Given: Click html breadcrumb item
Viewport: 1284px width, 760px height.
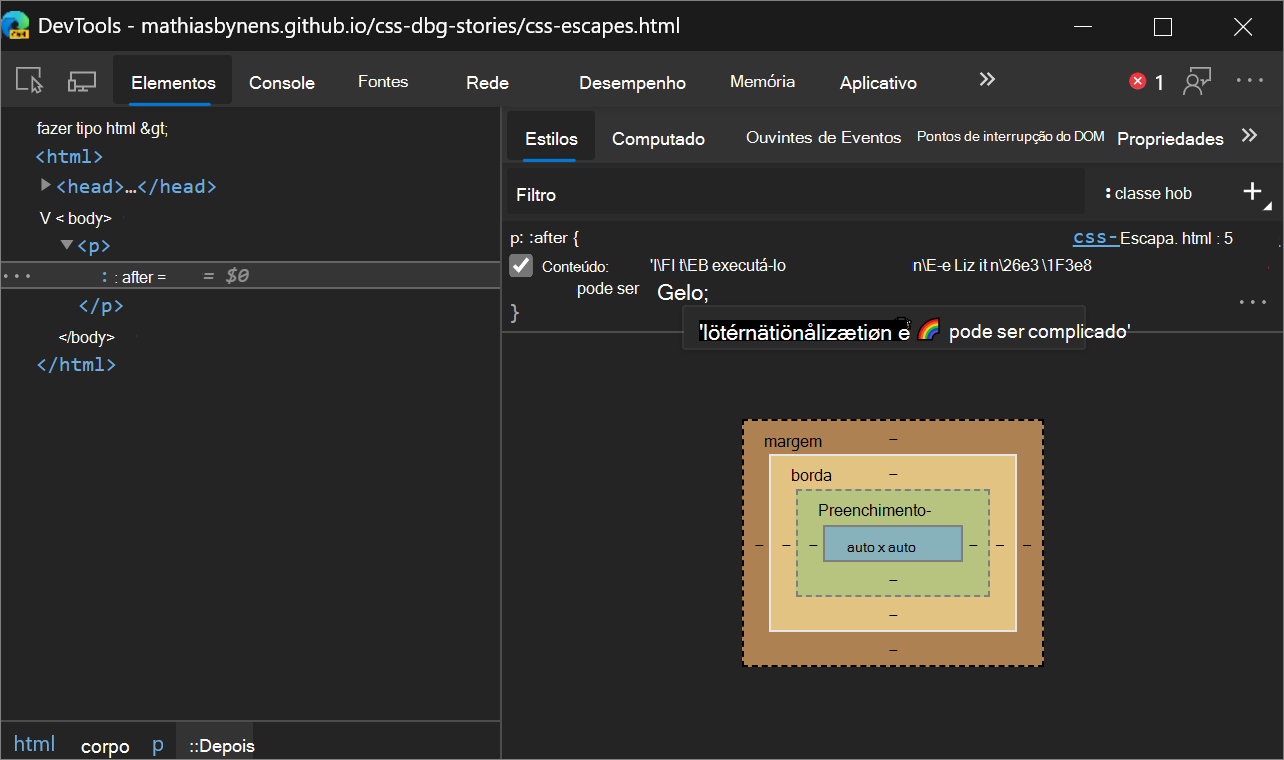Looking at the screenshot, I should 35,744.
